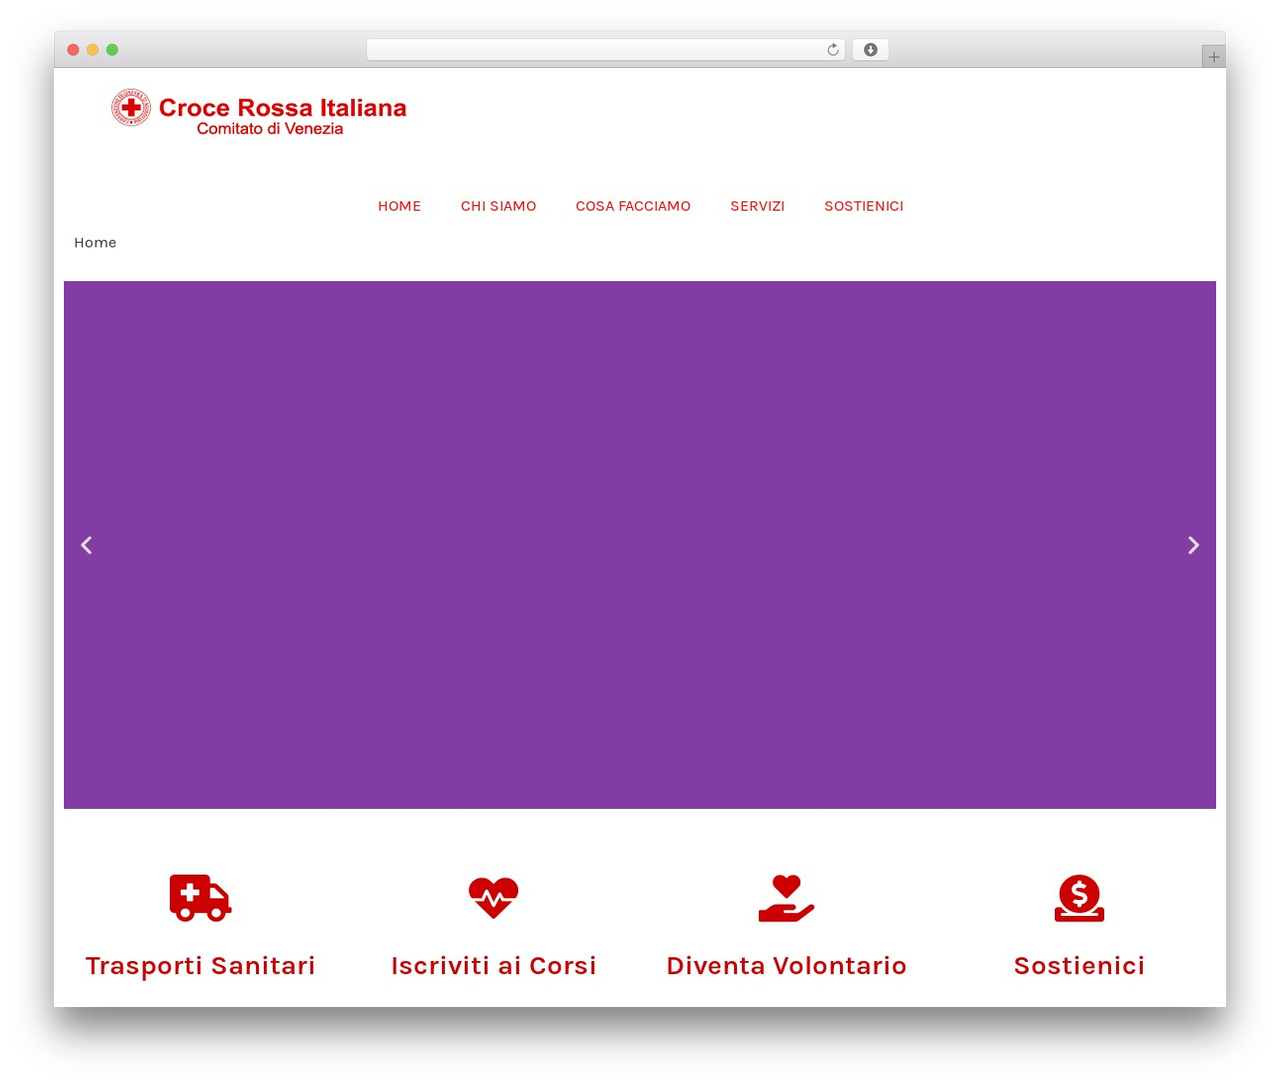
Task: Open the Sostienici heading link
Action: coord(1079,965)
